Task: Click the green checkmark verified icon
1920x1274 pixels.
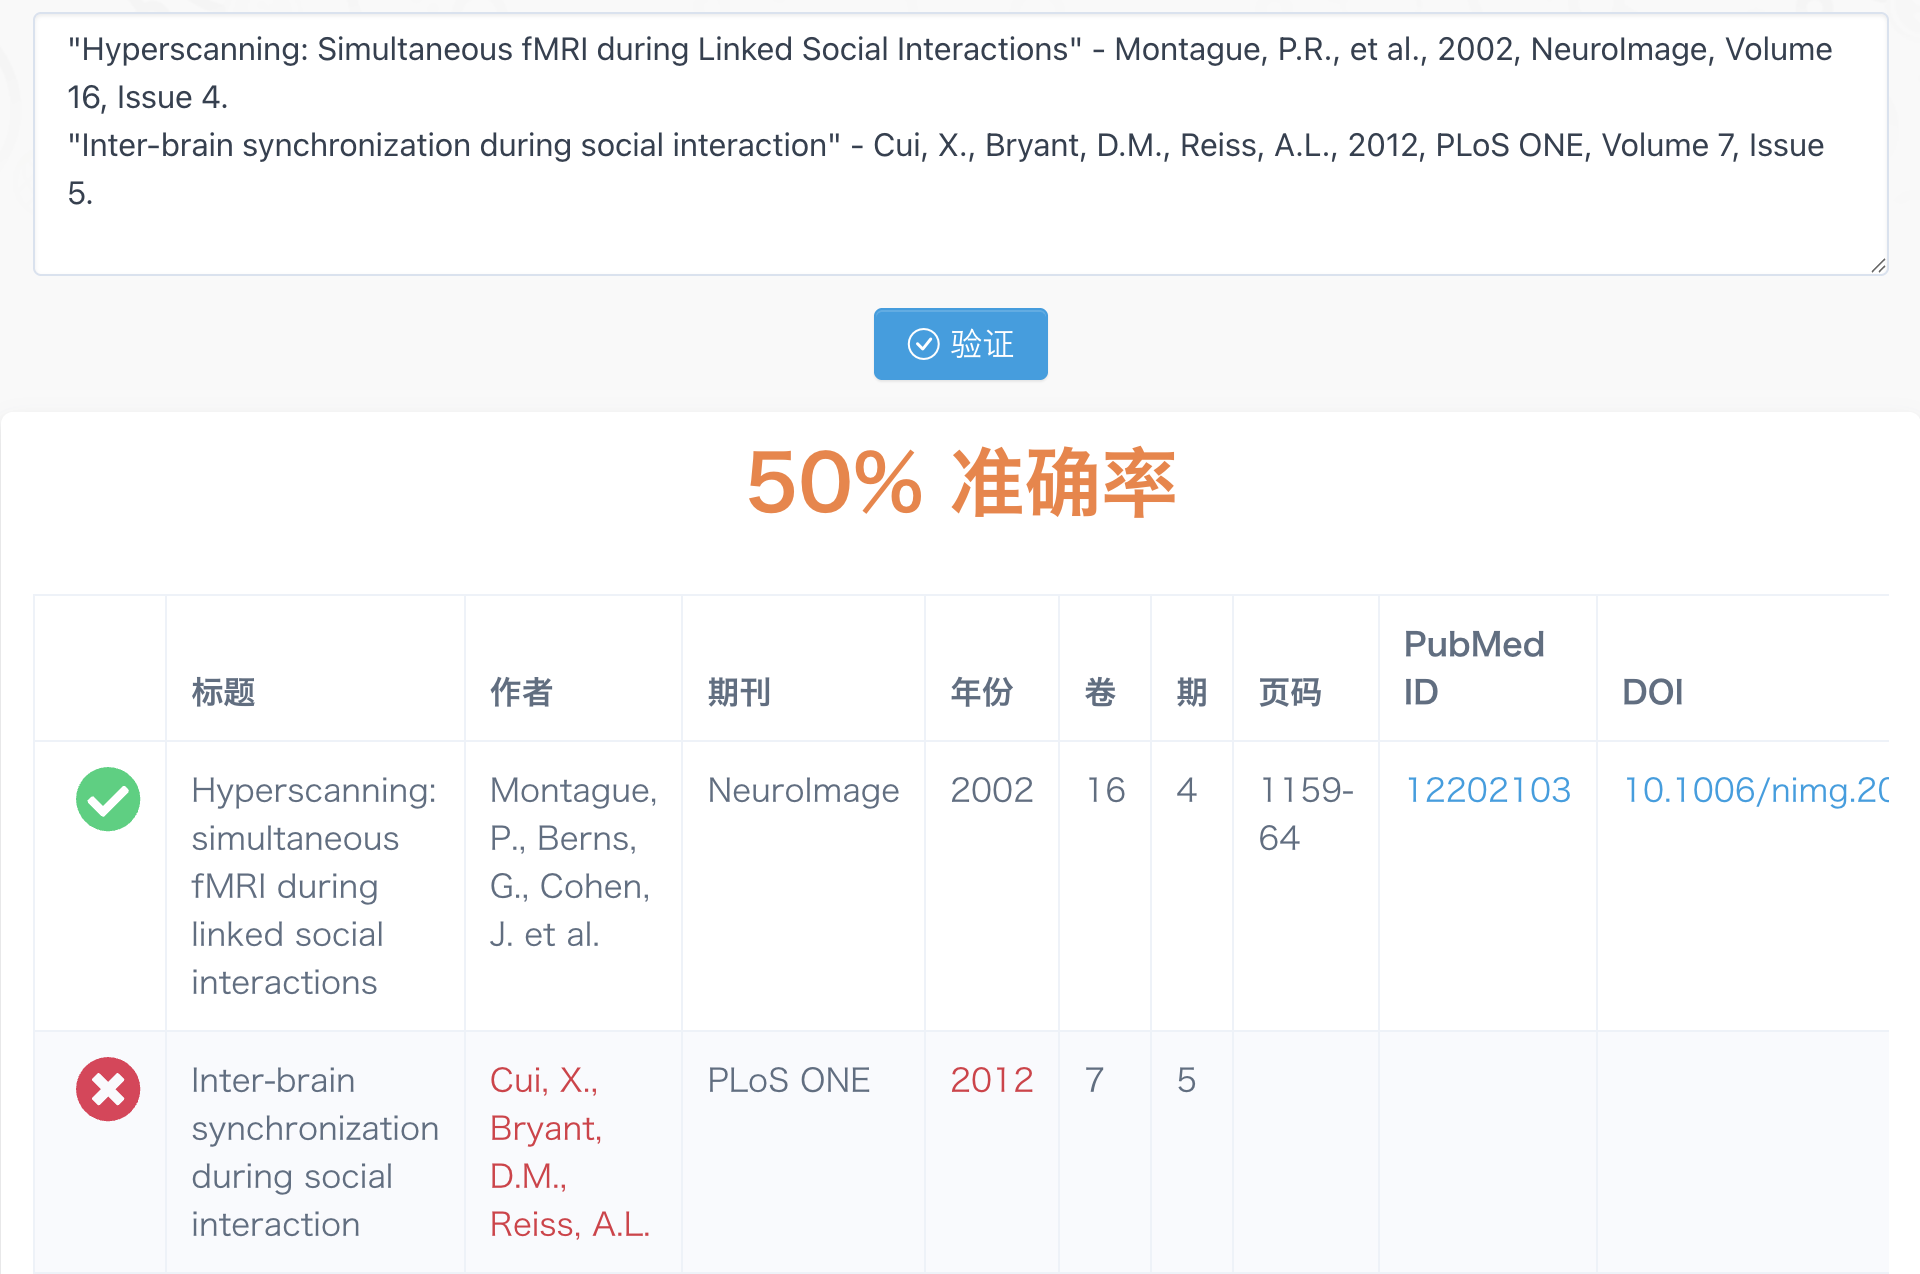Action: click(108, 799)
